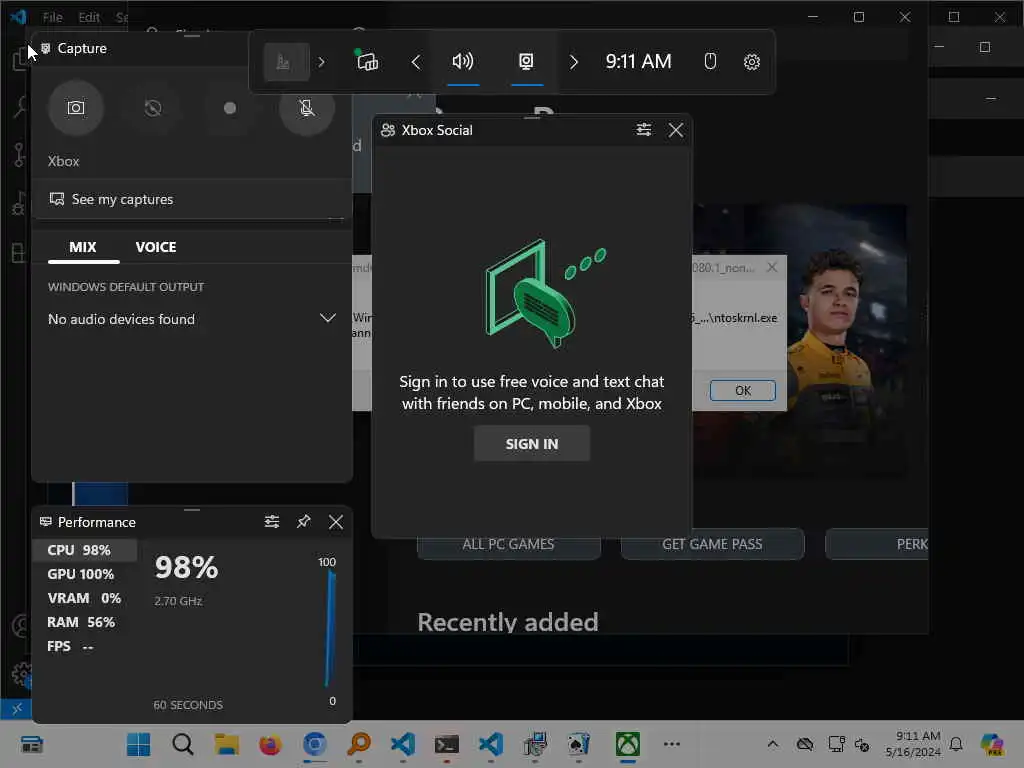The height and width of the screenshot is (768, 1024).
Task: Select the GPU 100% metric
Action: [85, 574]
